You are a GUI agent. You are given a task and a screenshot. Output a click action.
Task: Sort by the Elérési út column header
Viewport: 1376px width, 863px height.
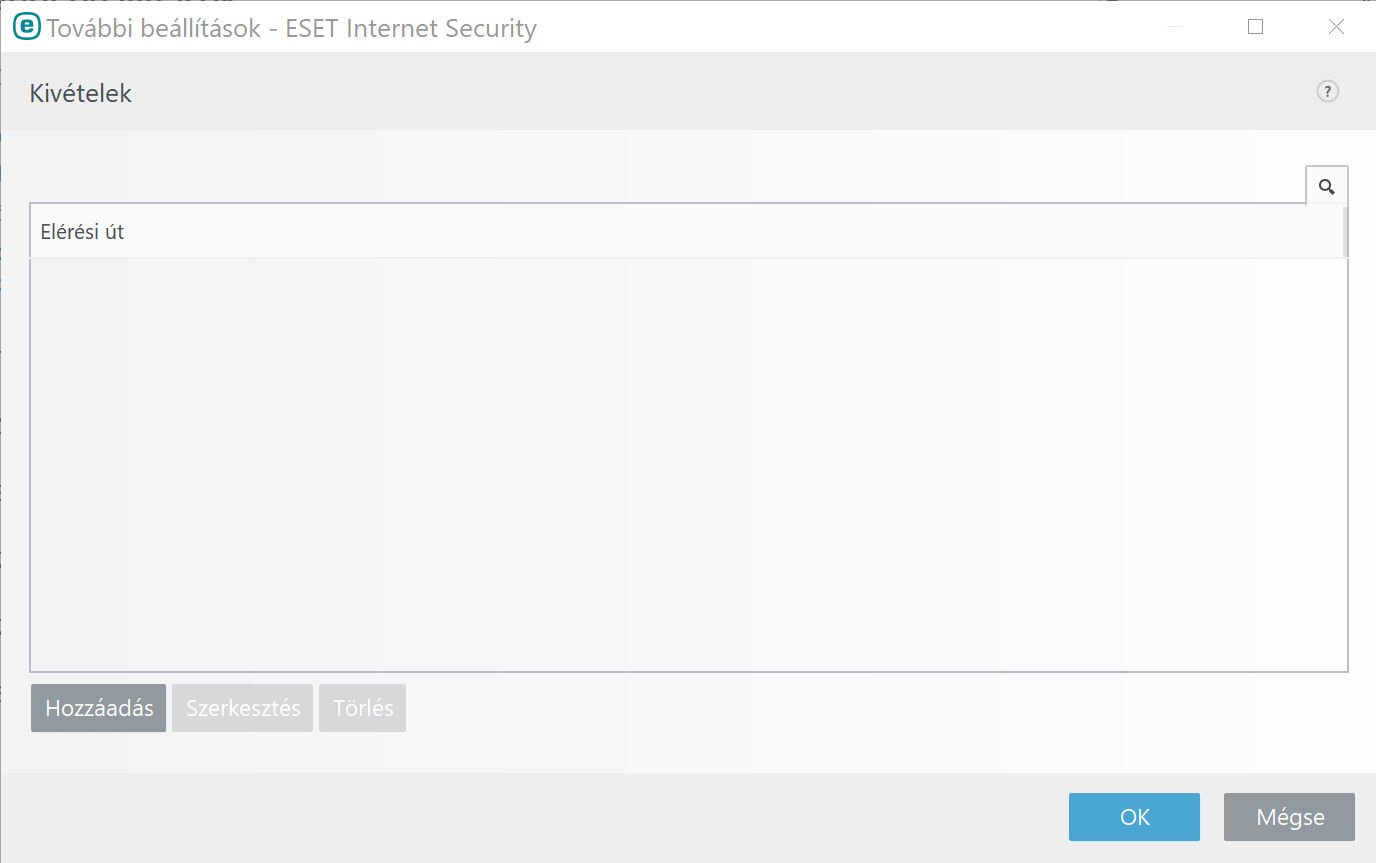point(686,232)
